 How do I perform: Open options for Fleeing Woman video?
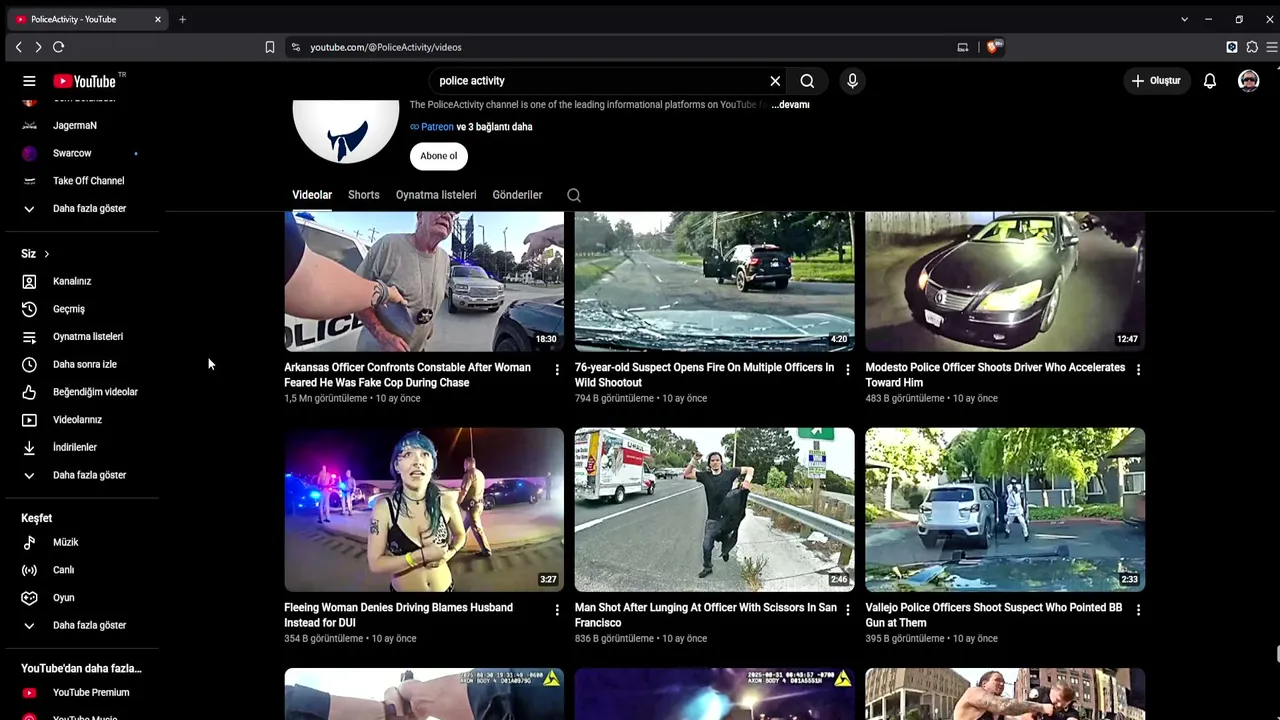point(557,610)
